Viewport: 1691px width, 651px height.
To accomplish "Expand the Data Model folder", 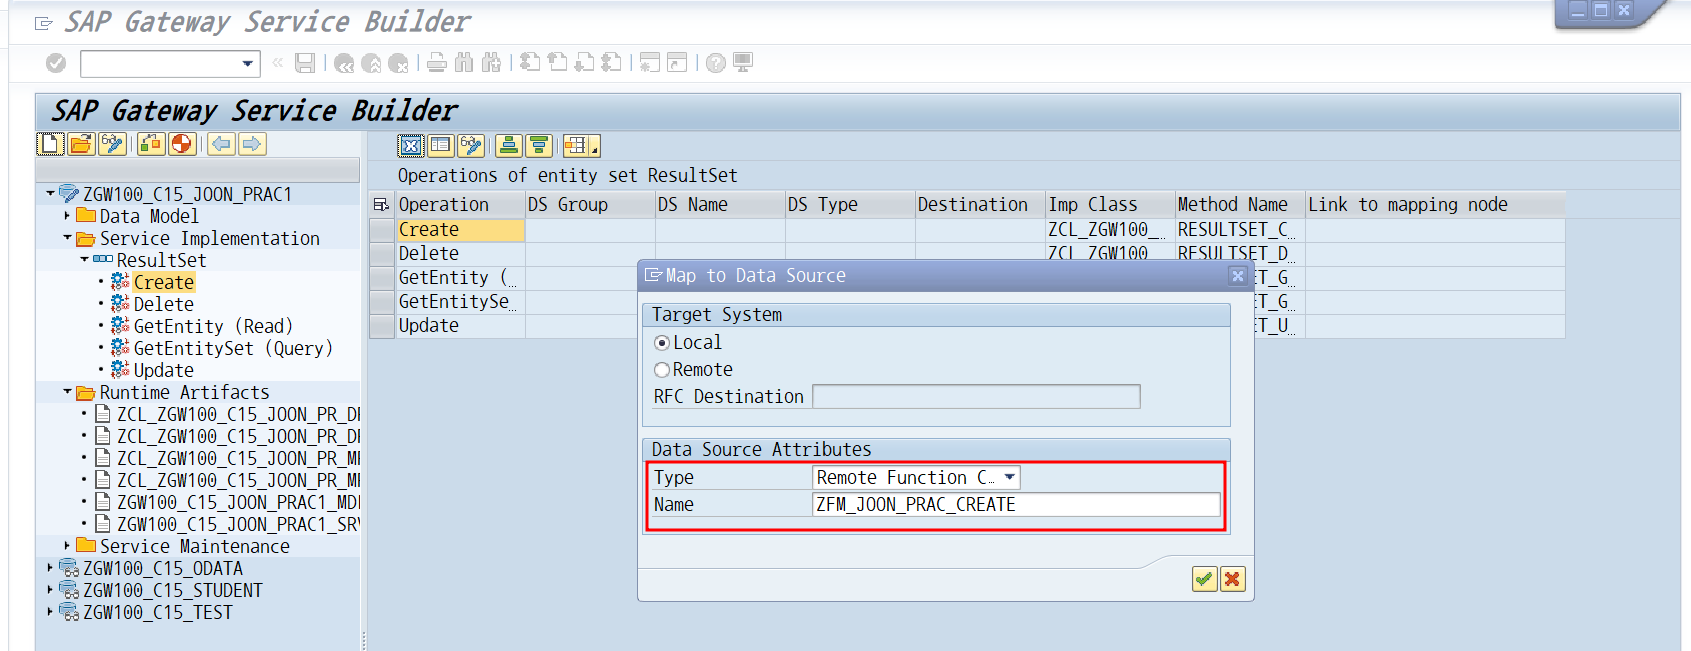I will point(67,215).
